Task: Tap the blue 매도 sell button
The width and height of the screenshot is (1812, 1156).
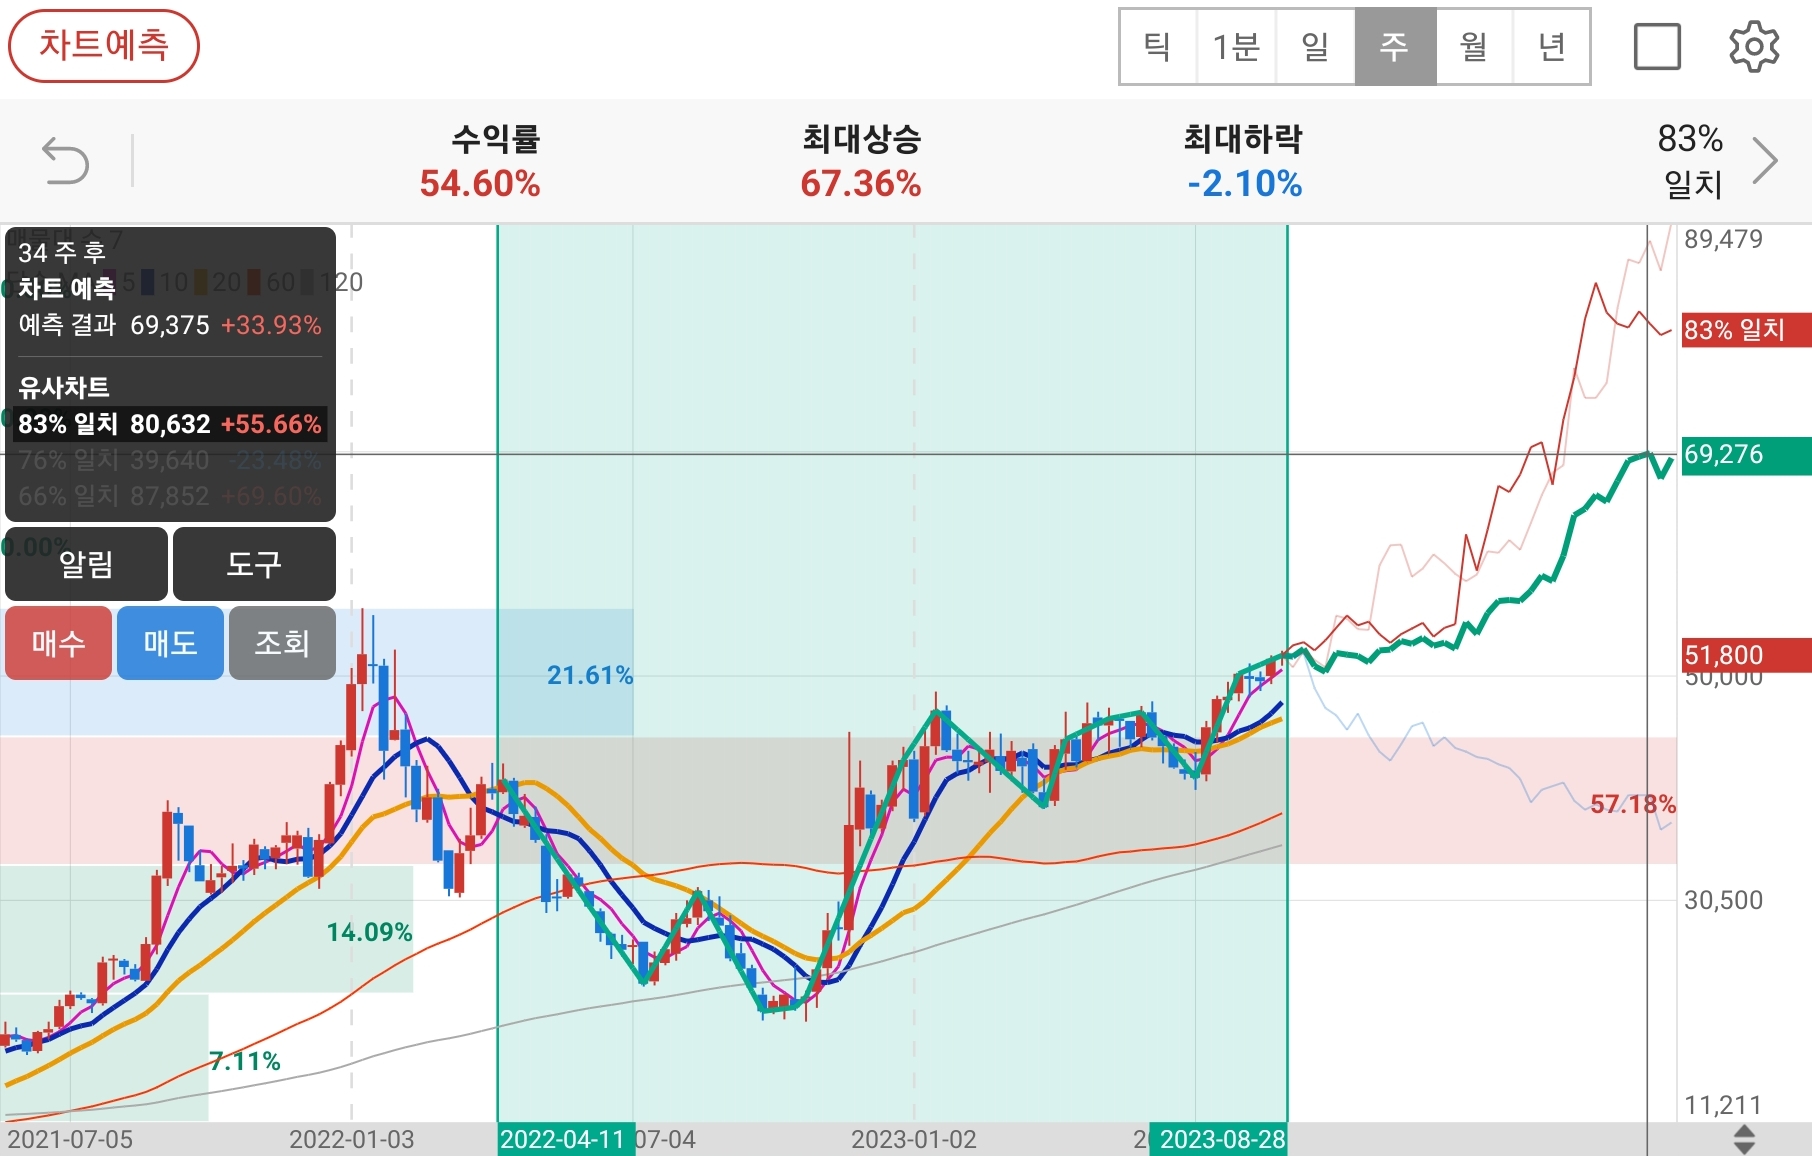Action: coord(170,643)
